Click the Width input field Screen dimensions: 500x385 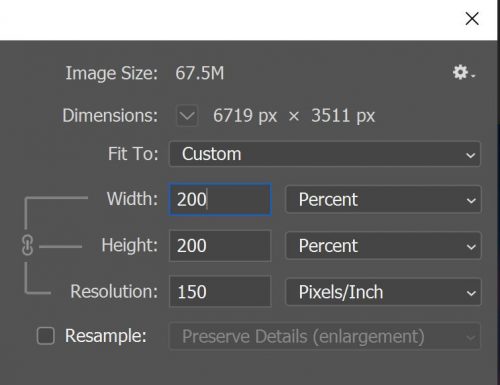tap(220, 200)
